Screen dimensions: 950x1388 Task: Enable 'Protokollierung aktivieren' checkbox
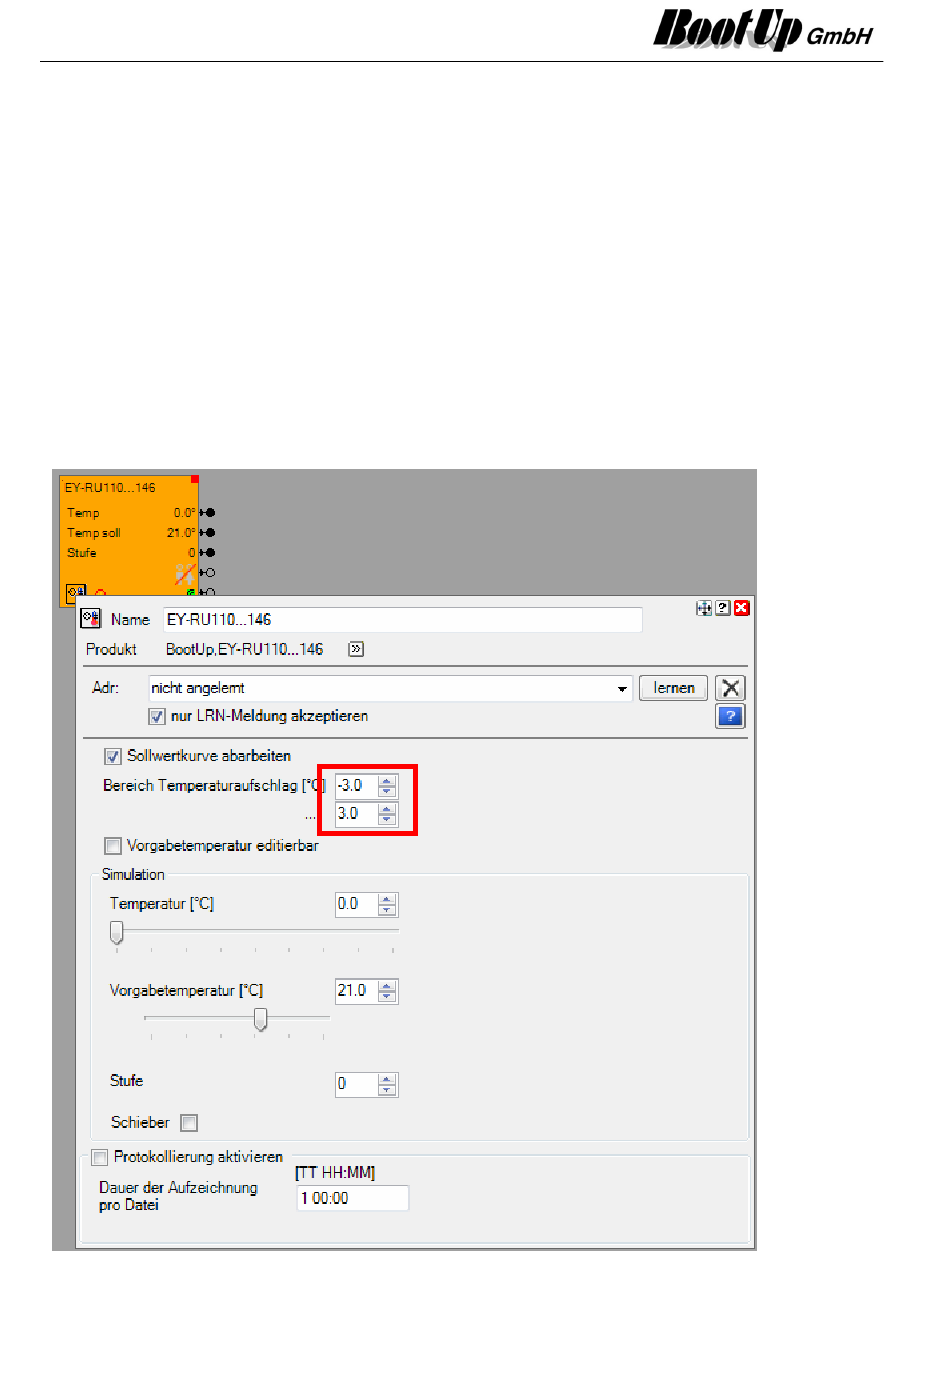pyautogui.click(x=99, y=1158)
